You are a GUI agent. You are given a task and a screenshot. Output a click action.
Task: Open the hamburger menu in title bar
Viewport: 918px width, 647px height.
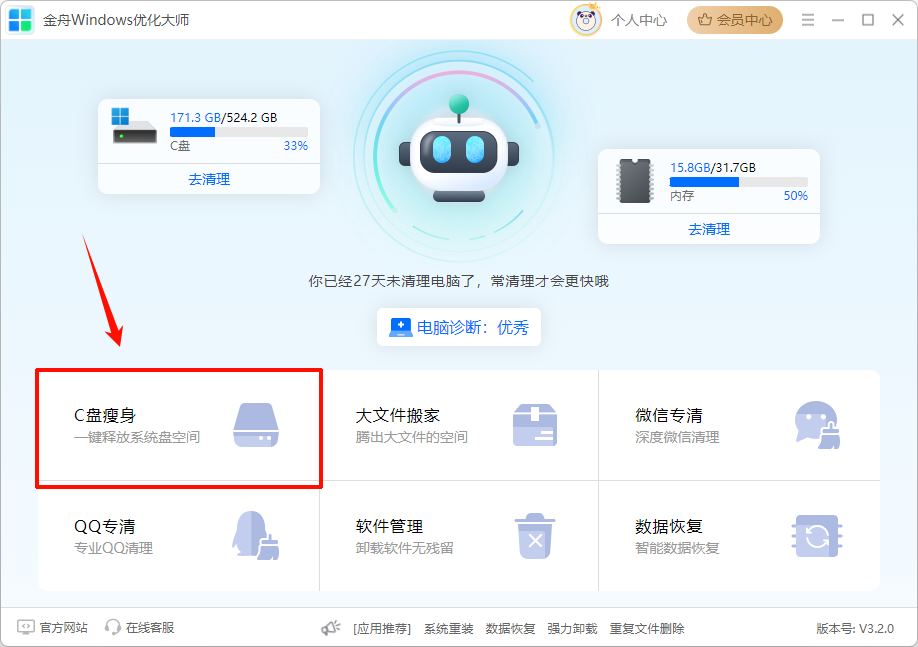(x=807, y=19)
